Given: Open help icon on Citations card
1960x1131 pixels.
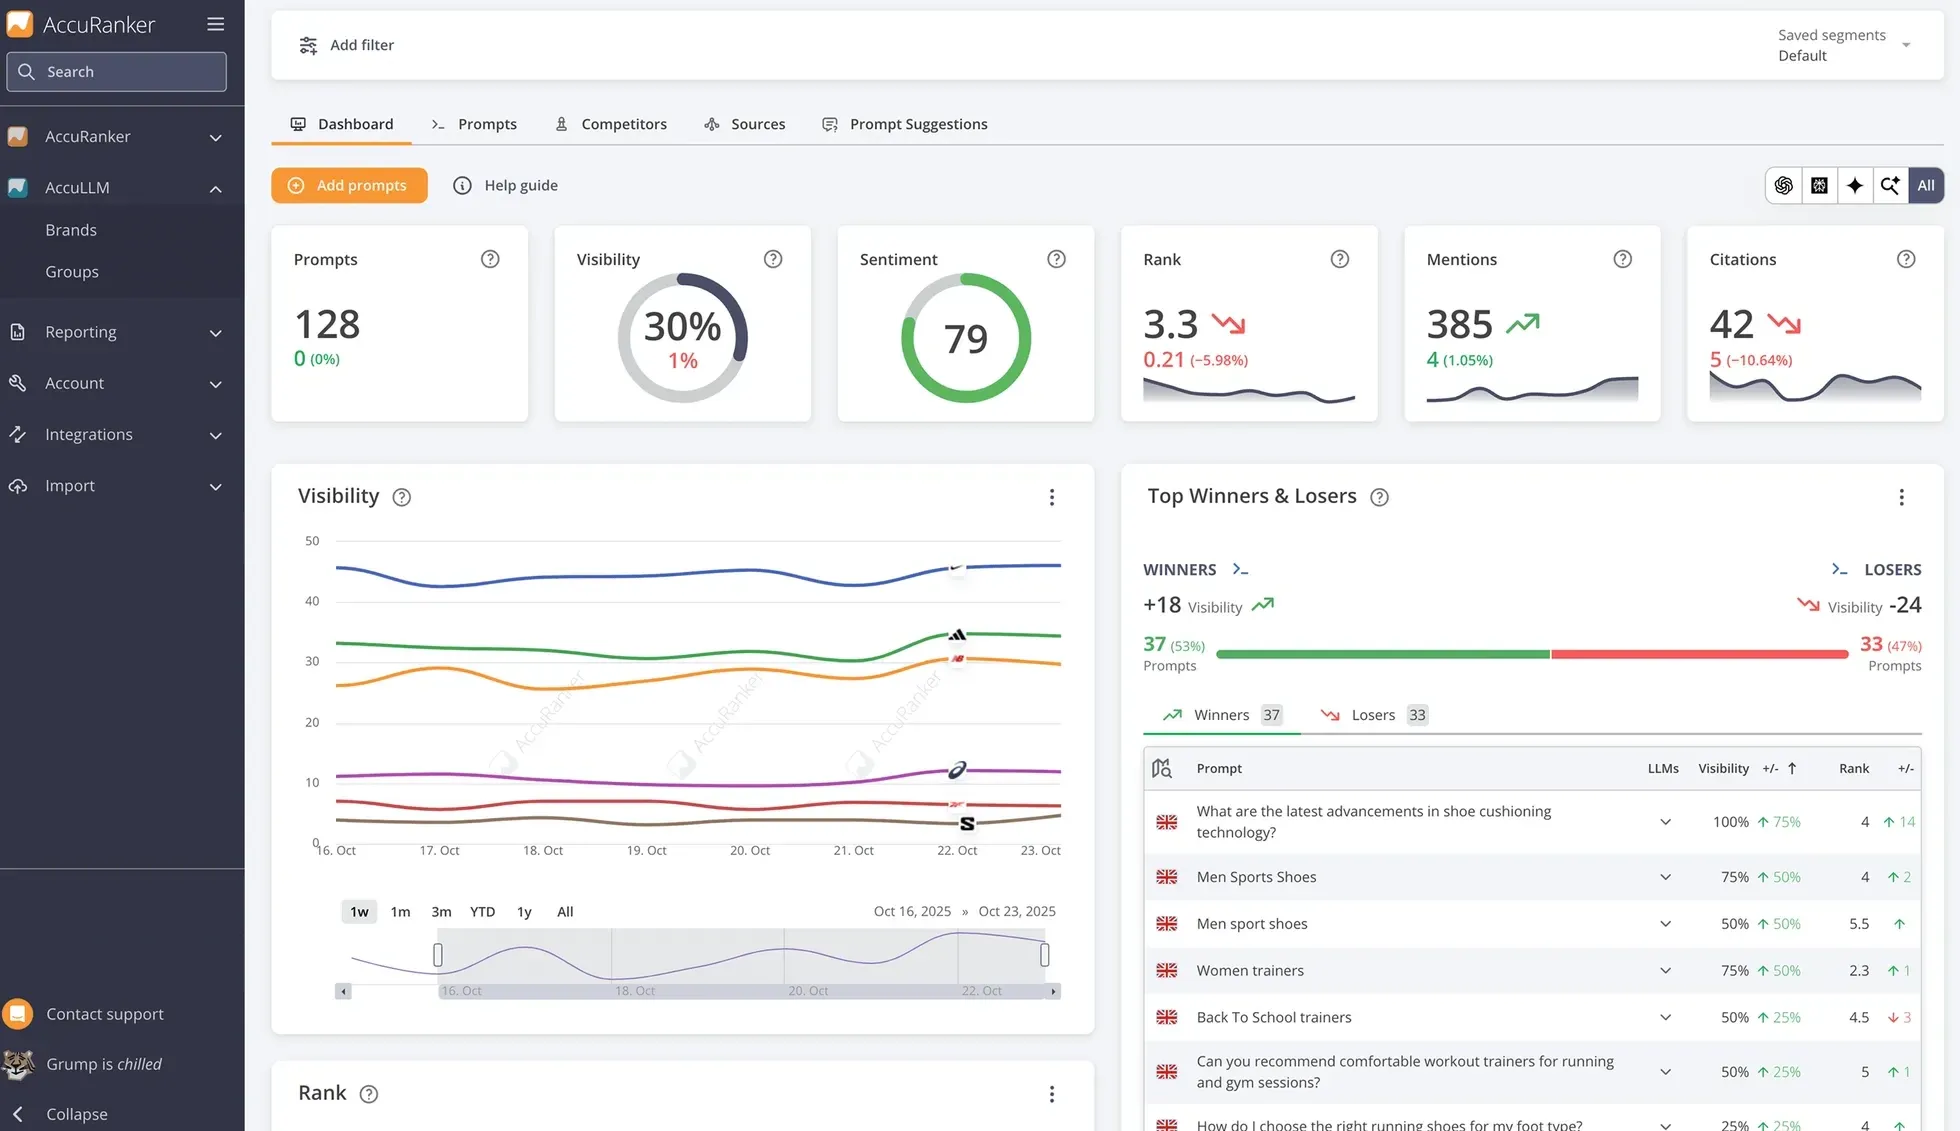Looking at the screenshot, I should pos(1906,259).
